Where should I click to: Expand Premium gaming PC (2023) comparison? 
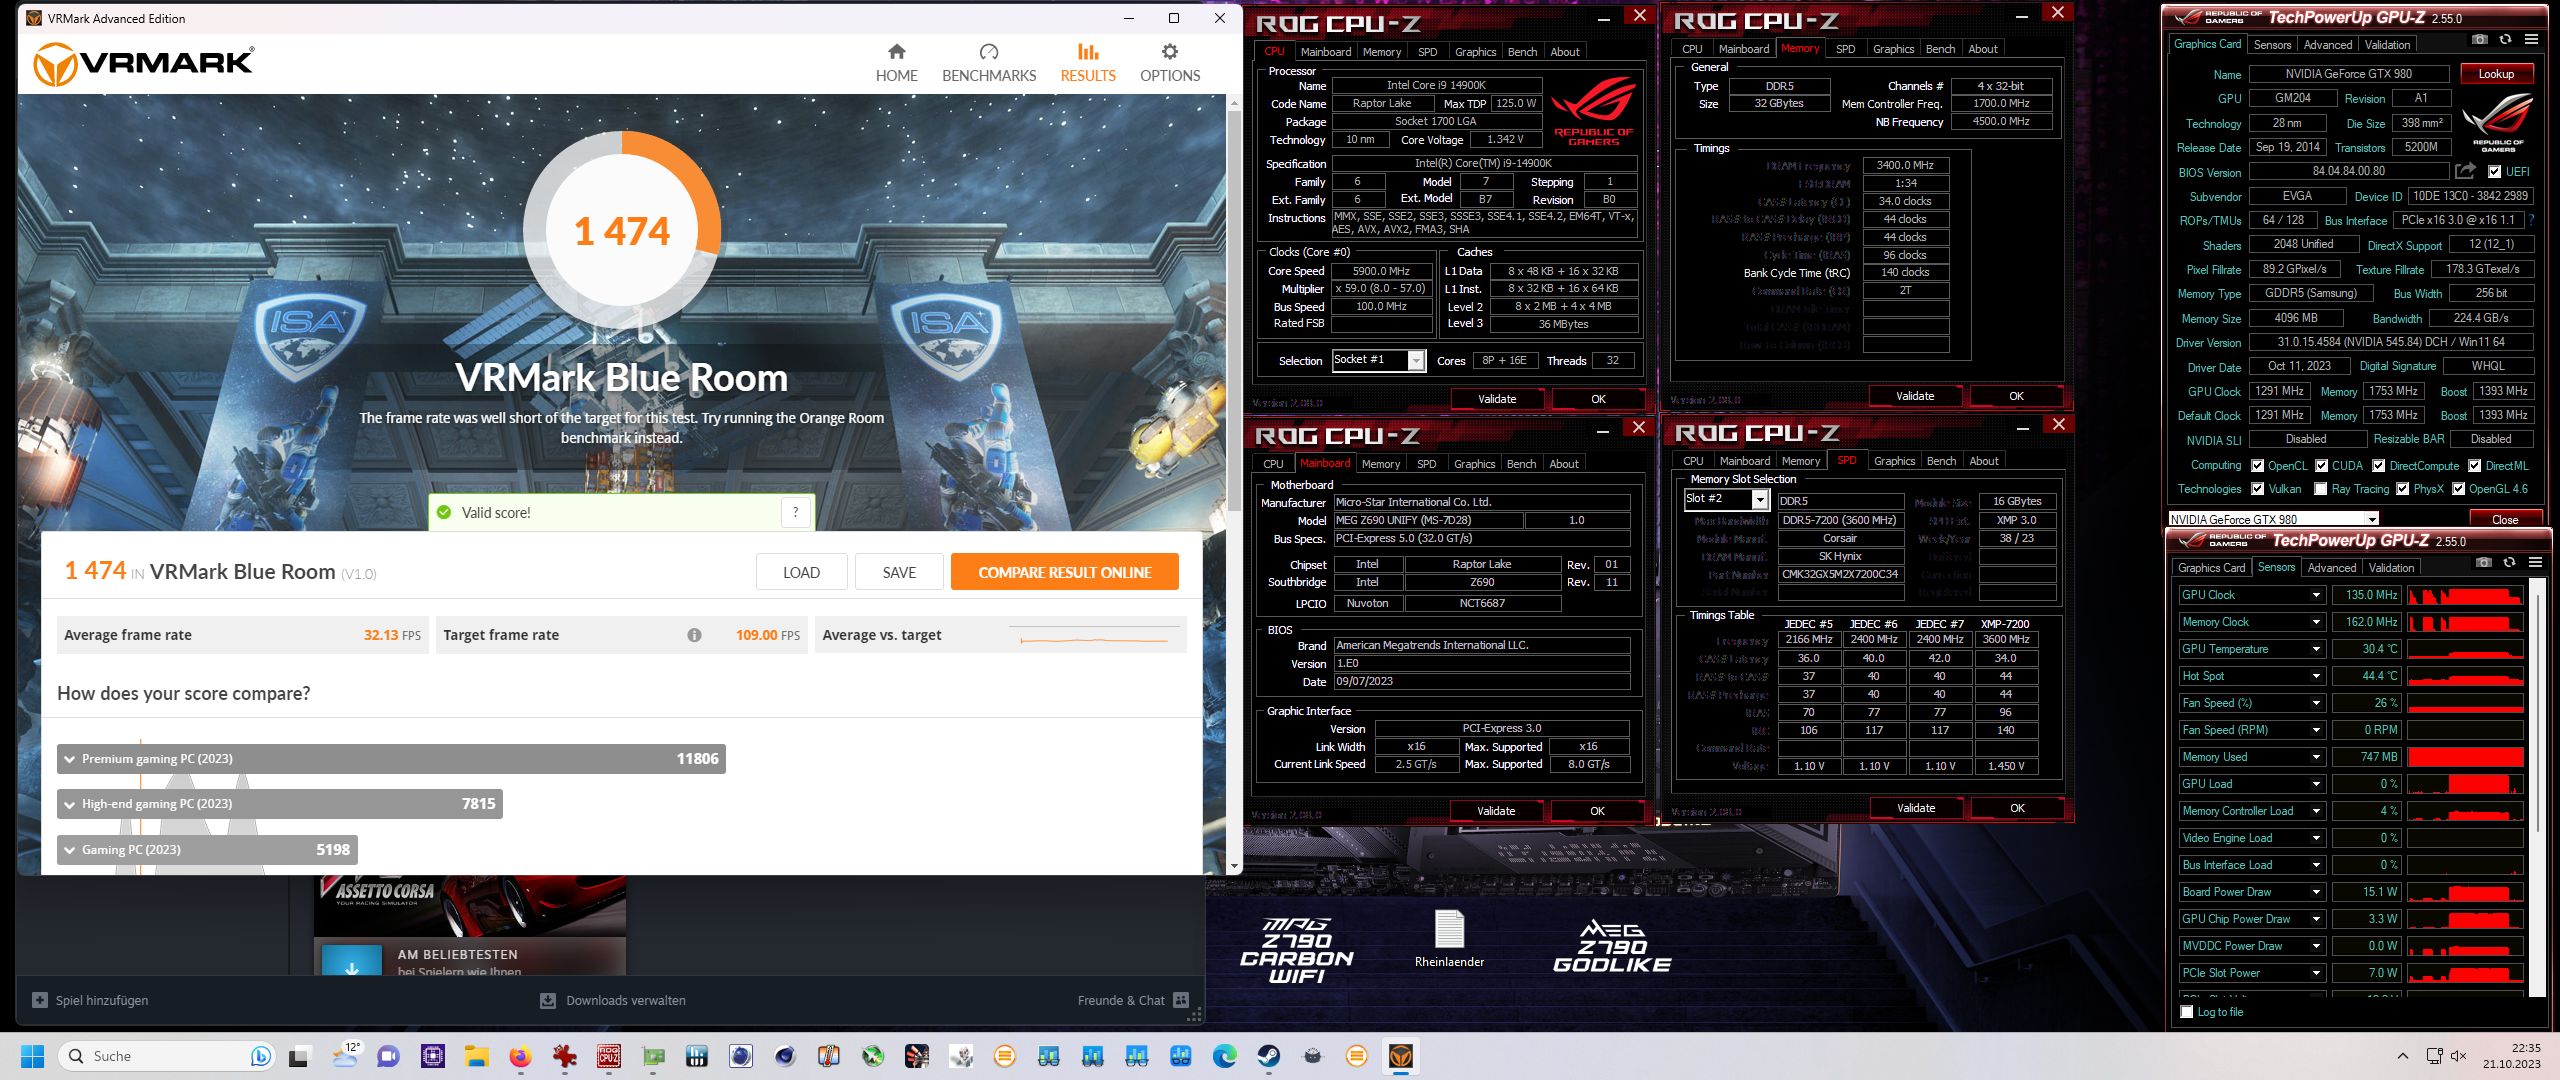coord(70,759)
